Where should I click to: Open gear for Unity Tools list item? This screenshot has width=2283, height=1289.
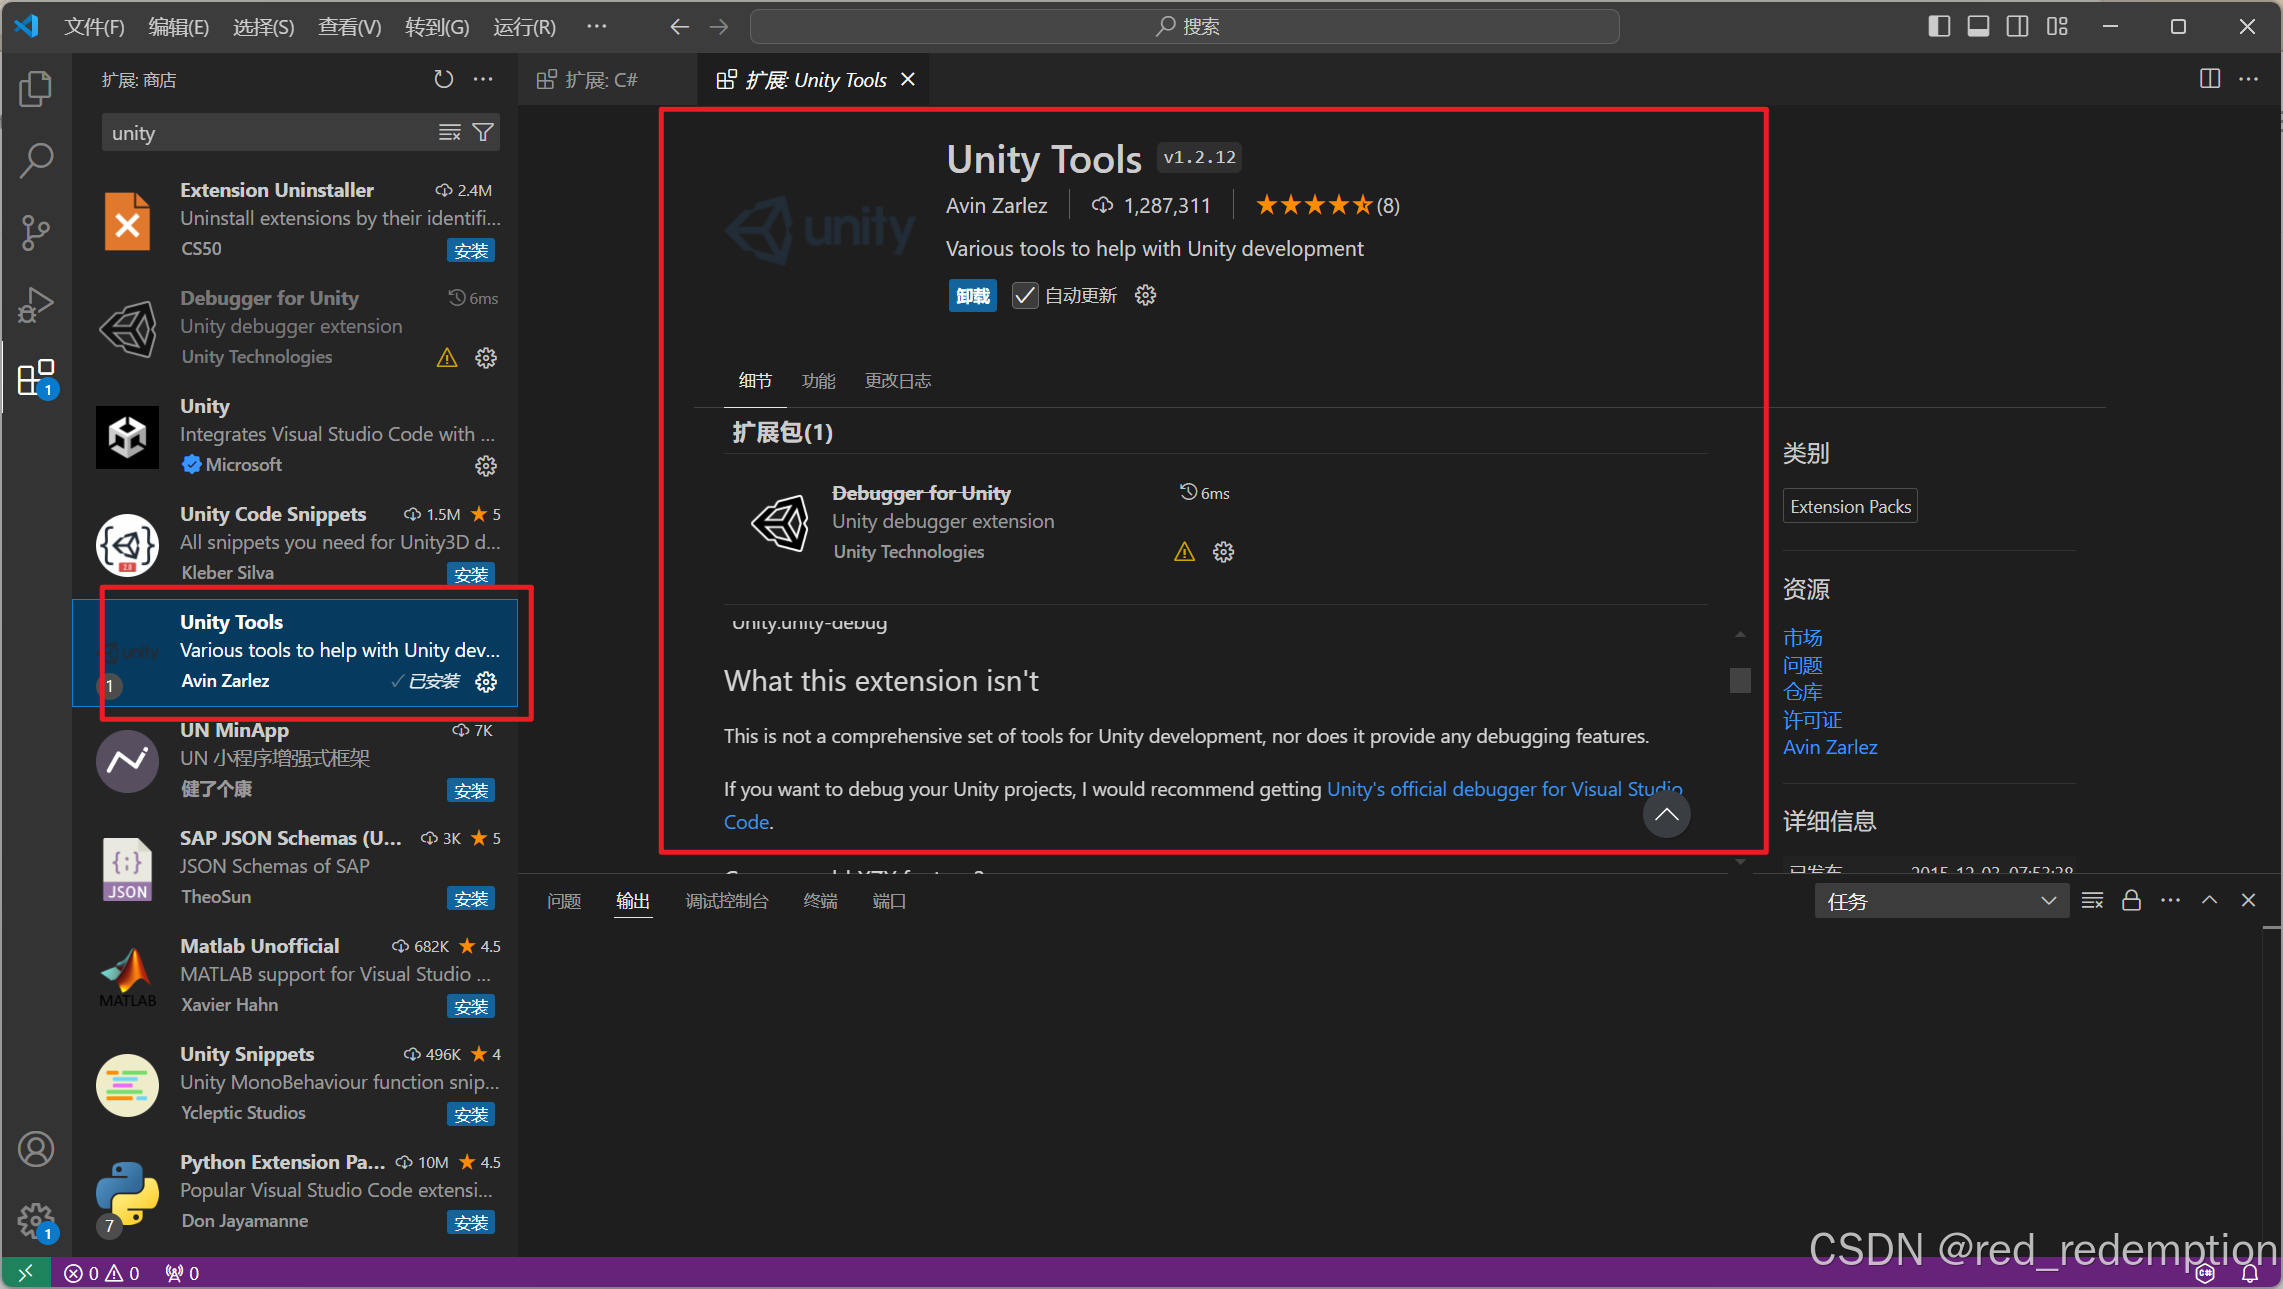486,682
